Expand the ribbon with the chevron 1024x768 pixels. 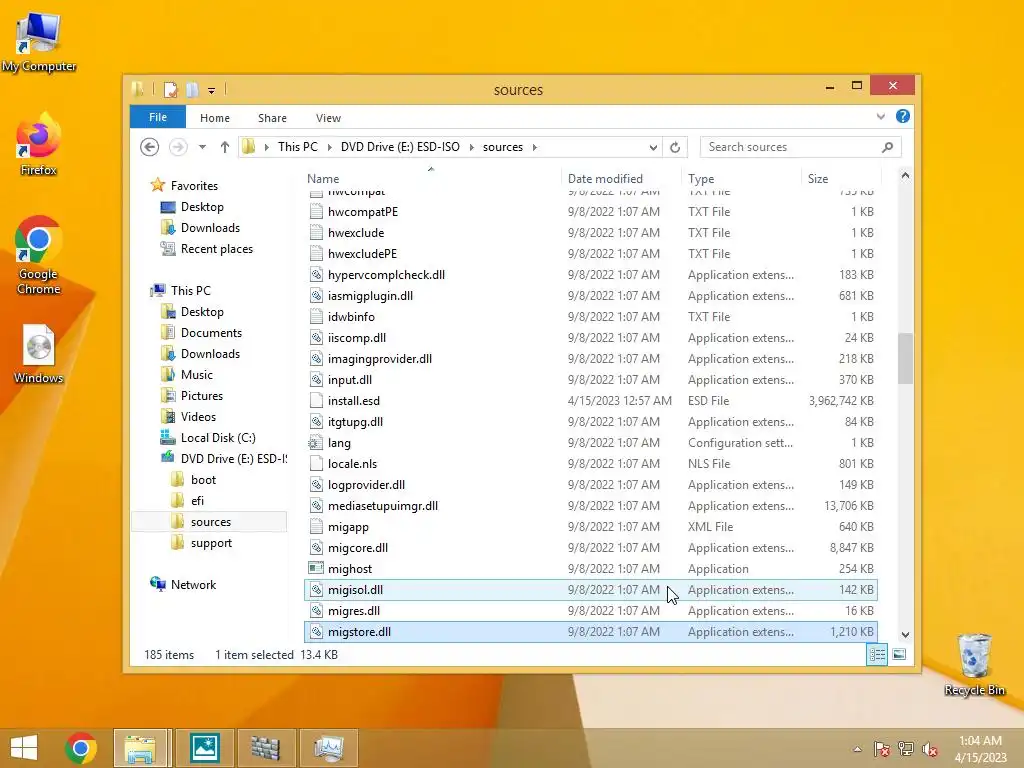click(x=880, y=117)
